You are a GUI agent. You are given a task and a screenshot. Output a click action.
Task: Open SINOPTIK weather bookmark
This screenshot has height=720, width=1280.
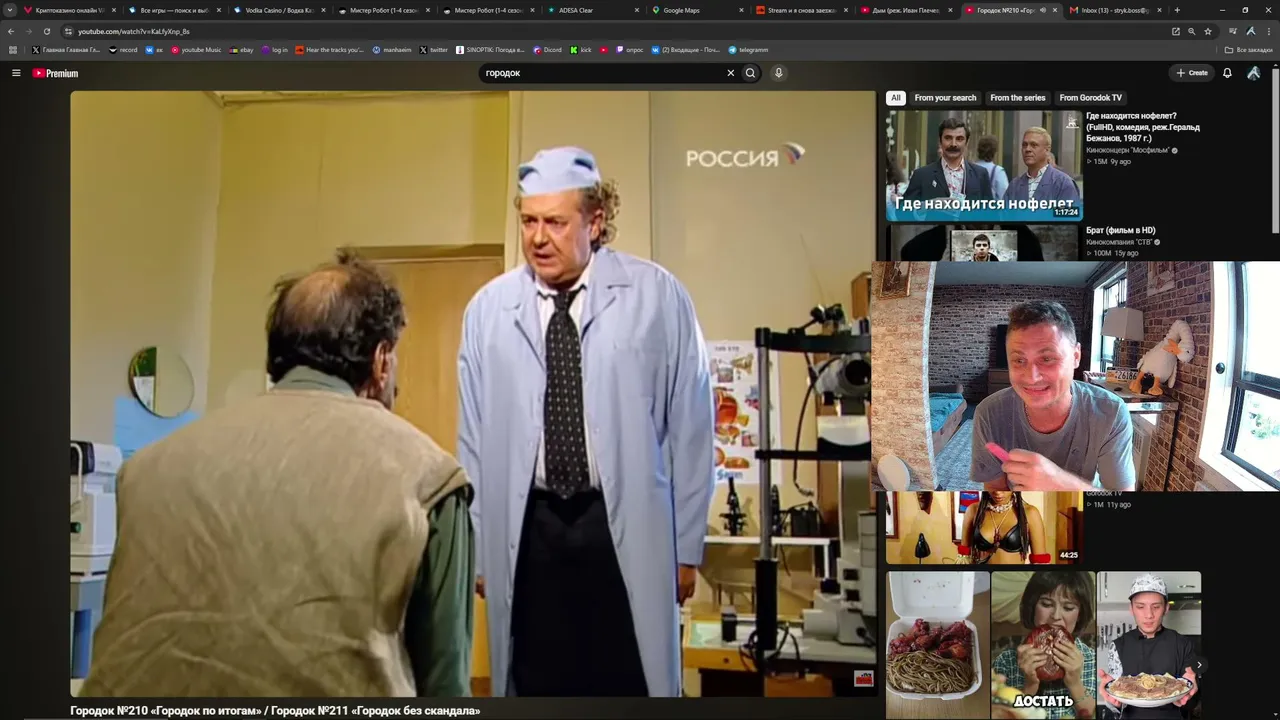[x=490, y=50]
